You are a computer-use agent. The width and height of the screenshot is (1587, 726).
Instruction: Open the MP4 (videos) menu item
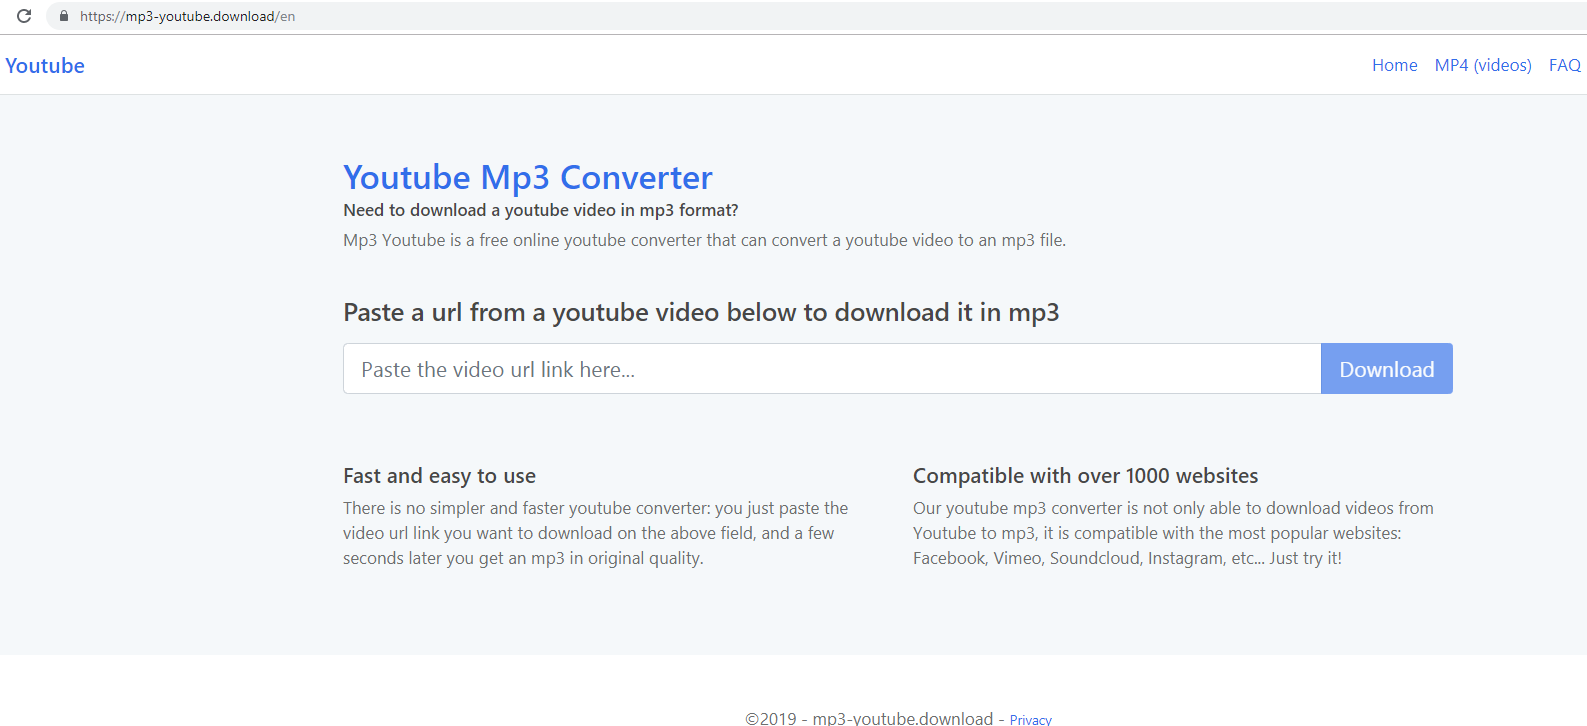pos(1482,65)
